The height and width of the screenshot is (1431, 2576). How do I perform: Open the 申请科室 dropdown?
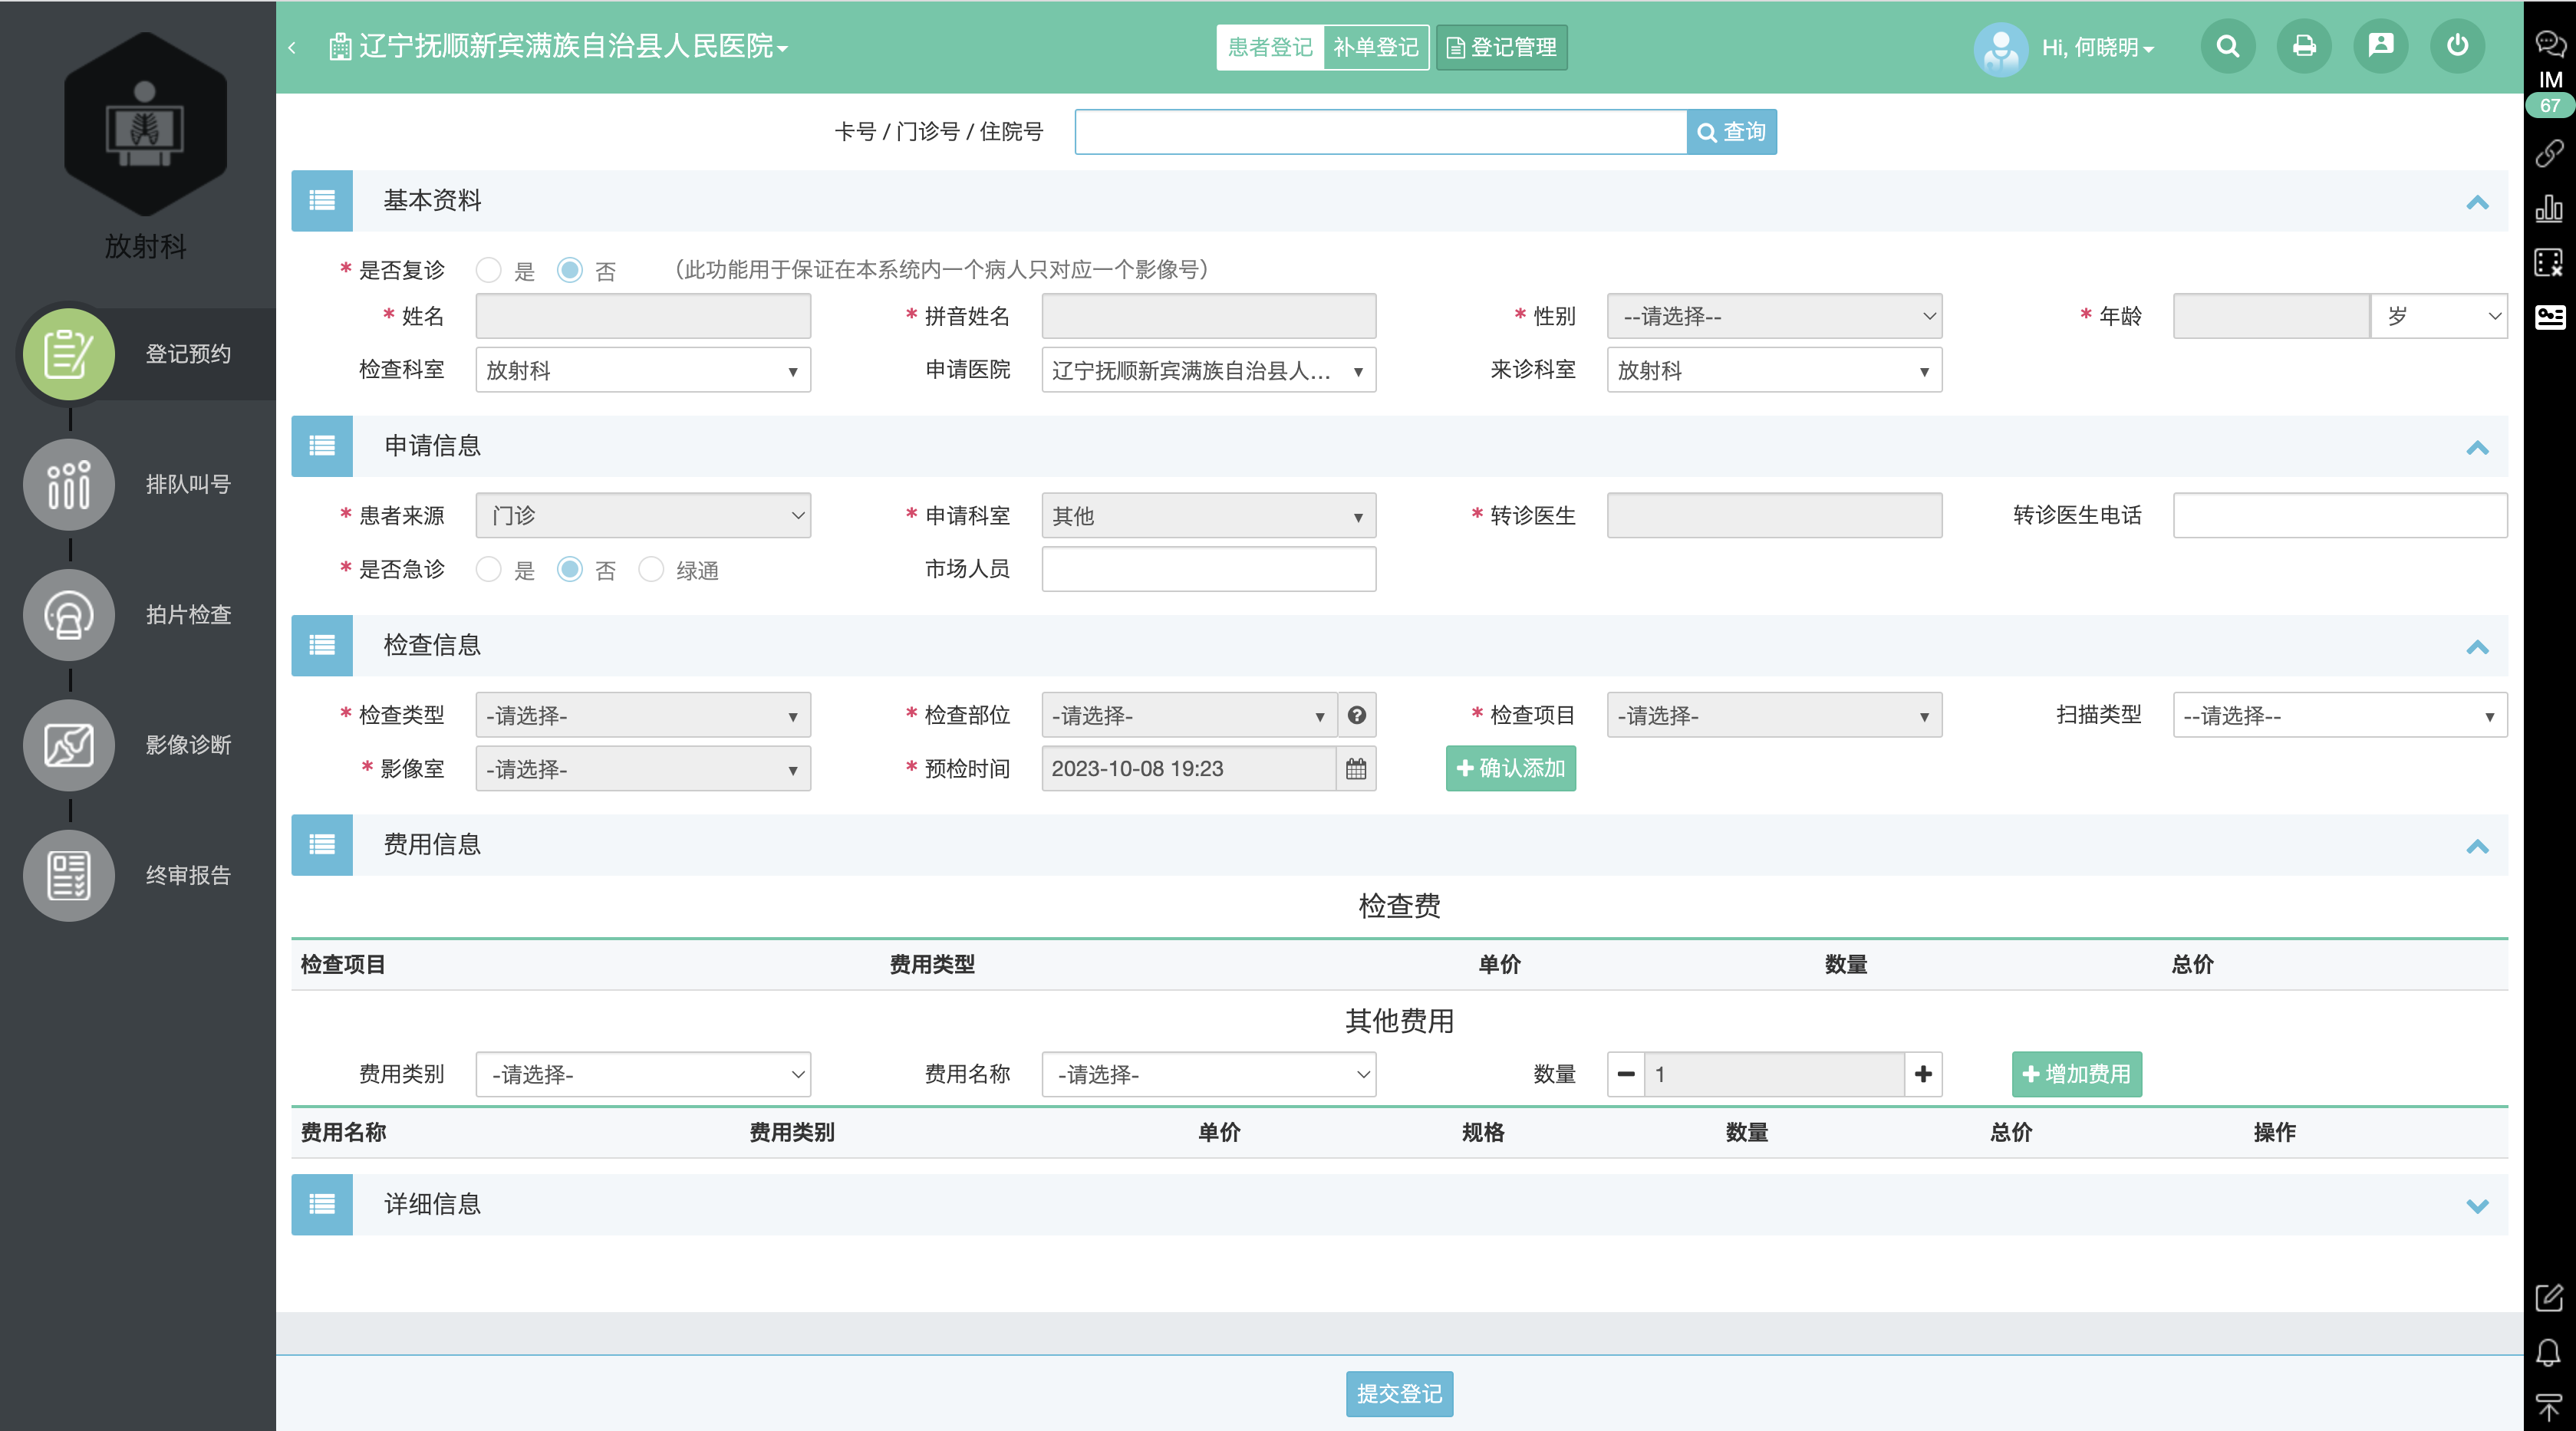pyautogui.click(x=1208, y=515)
